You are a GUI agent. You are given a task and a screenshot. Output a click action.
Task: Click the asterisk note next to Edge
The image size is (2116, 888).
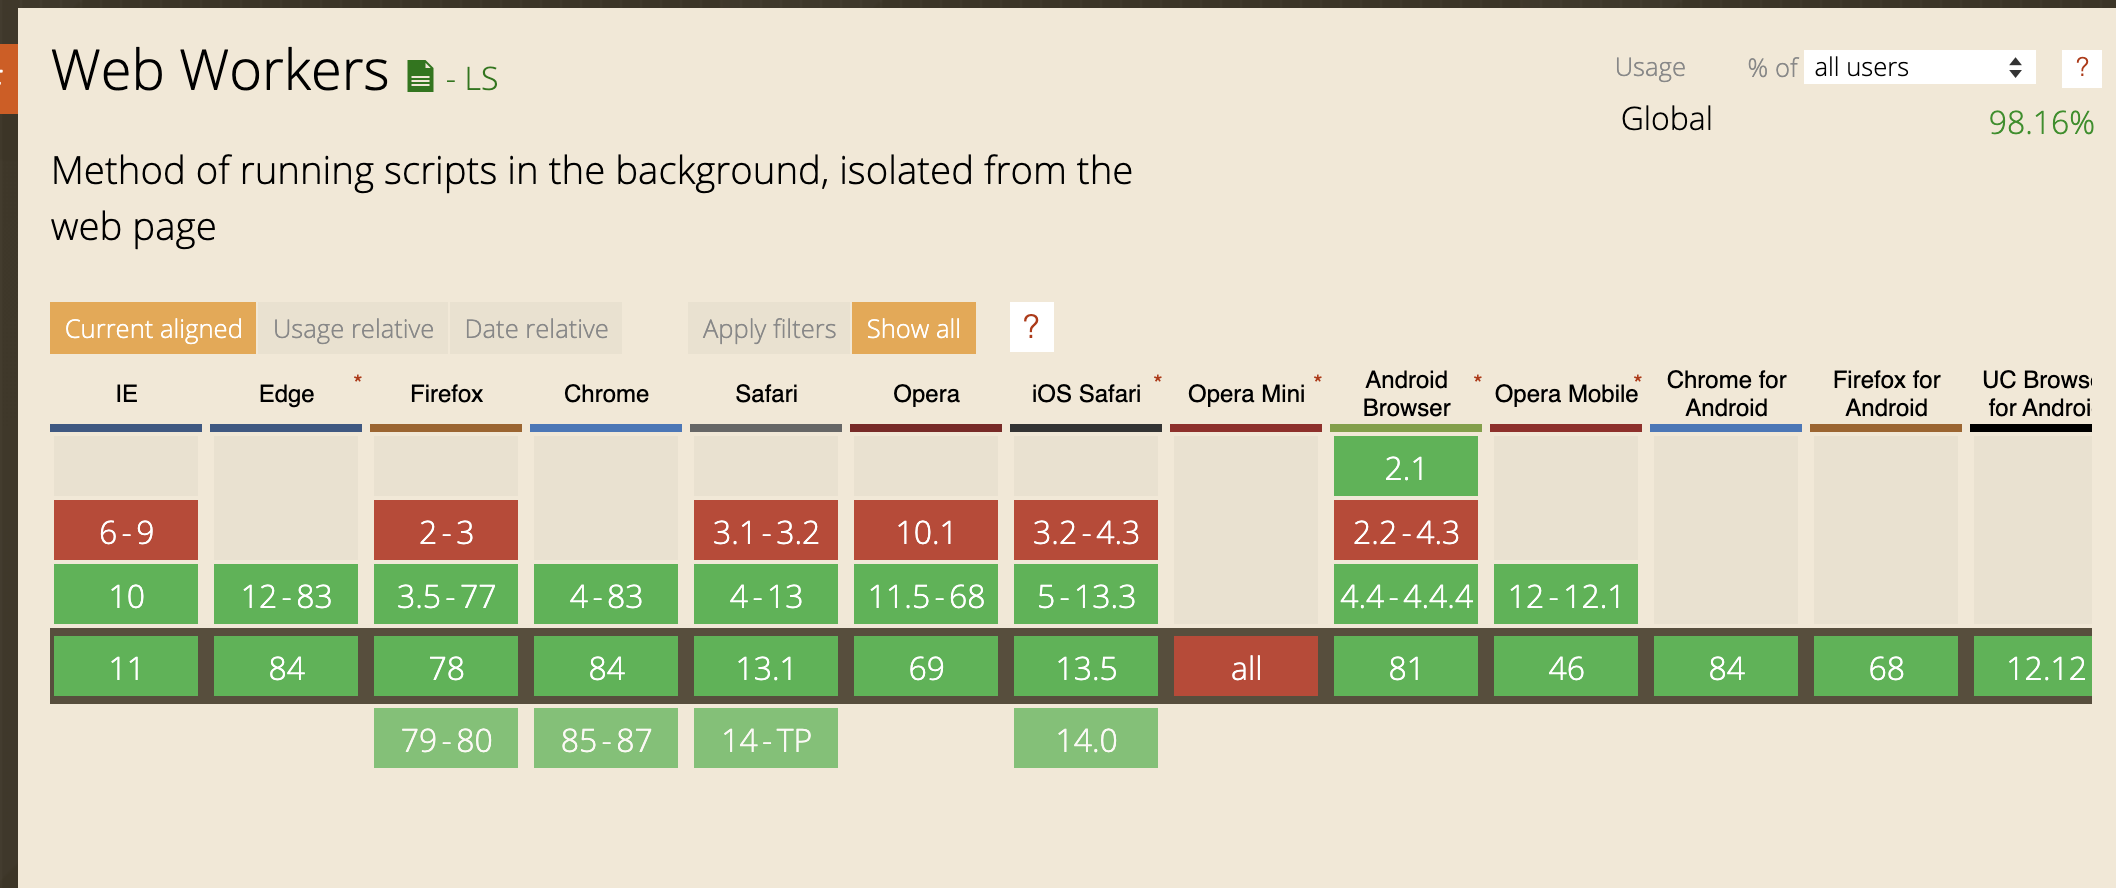click(x=357, y=379)
